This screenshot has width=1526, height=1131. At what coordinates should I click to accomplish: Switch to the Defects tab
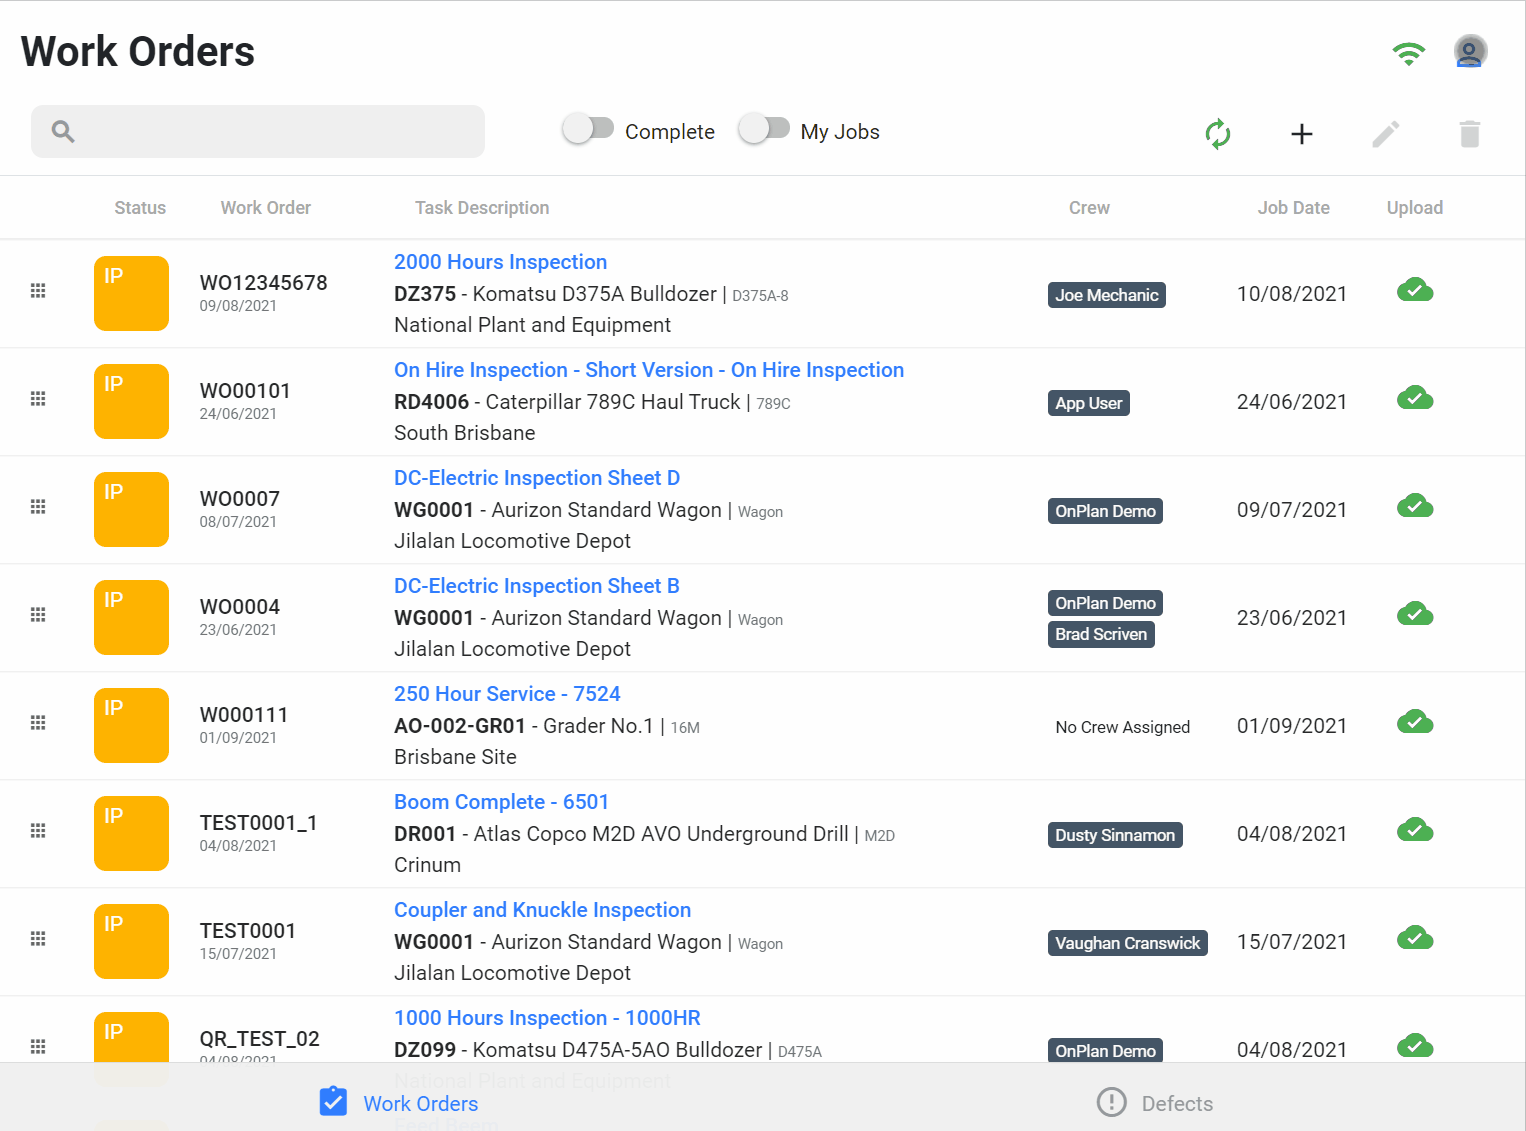[x=1155, y=1102]
